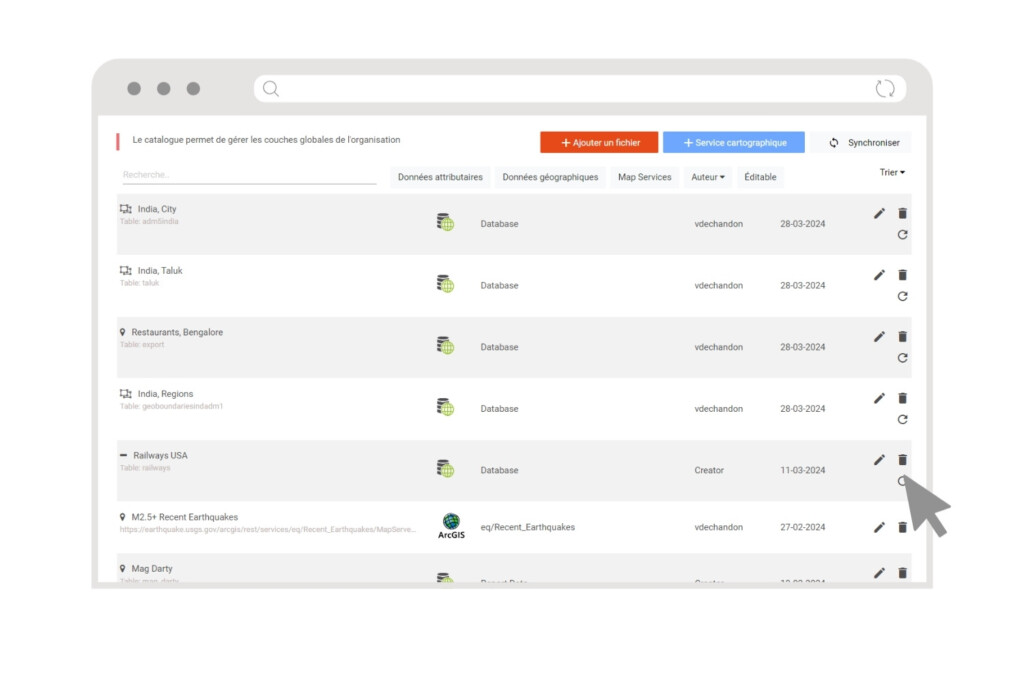This screenshot has height=683, width=1024.
Task: Click the browser reload icon in address bar
Action: (885, 89)
